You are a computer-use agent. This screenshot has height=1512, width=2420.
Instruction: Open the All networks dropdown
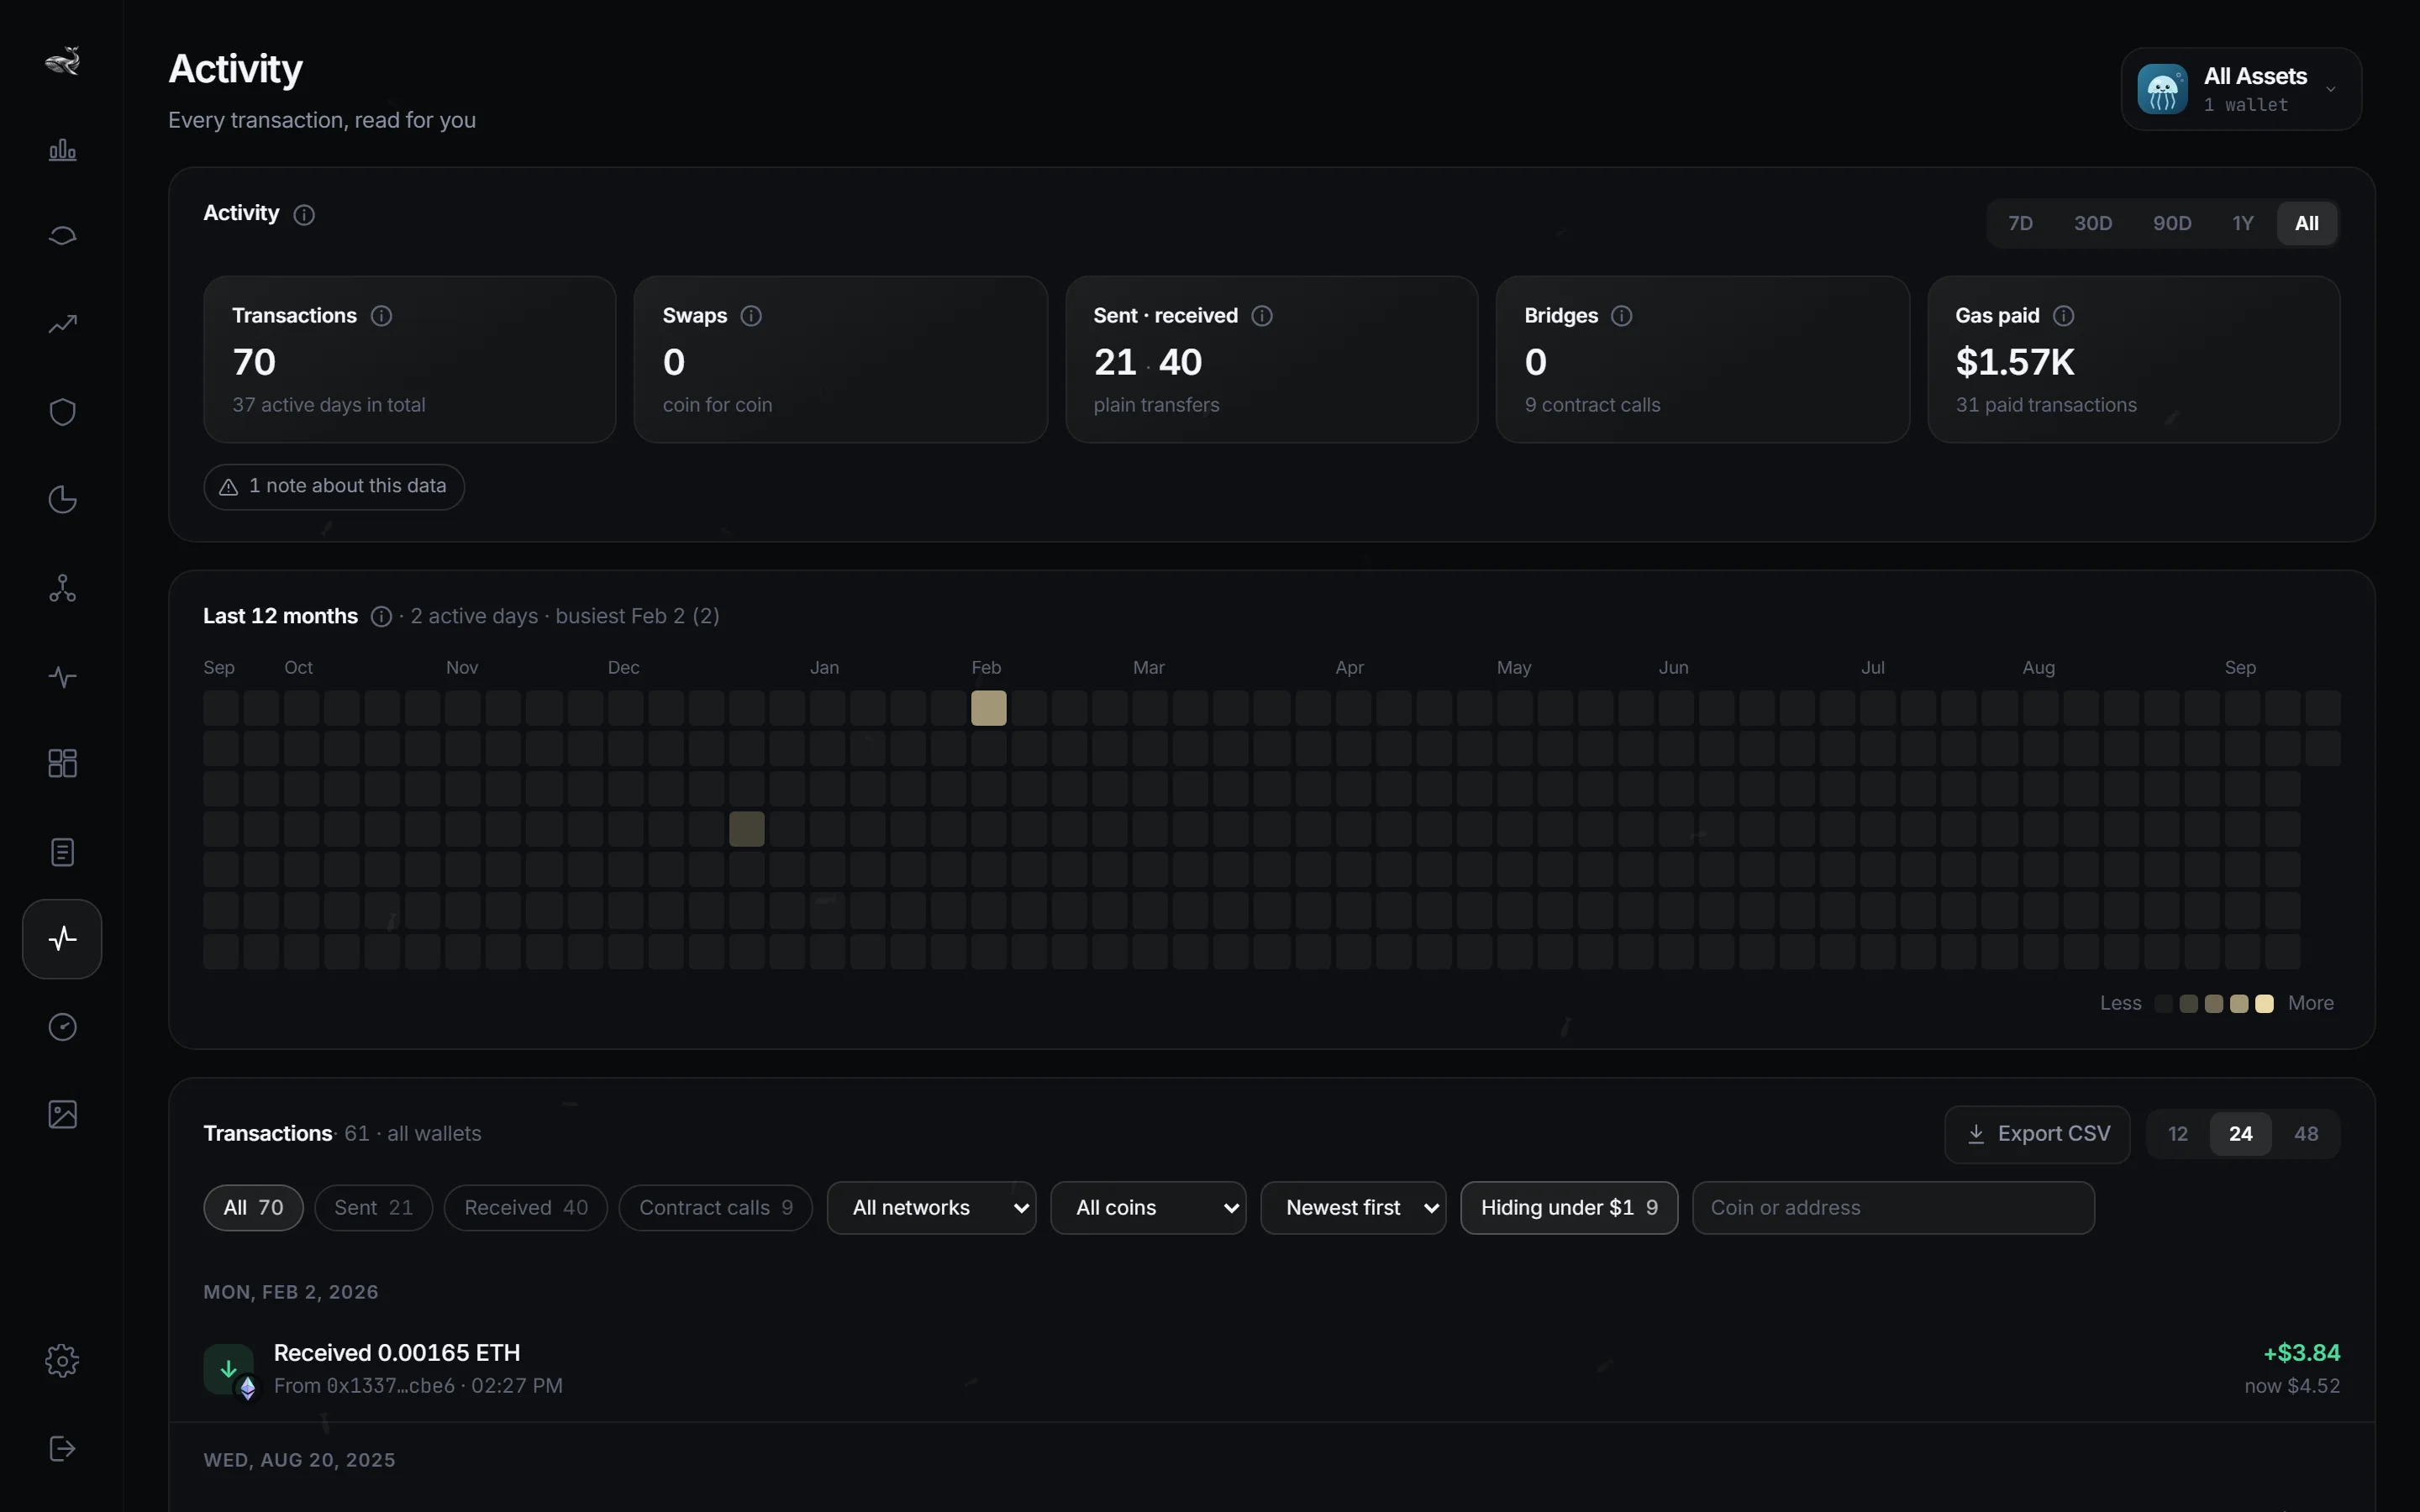[x=931, y=1208]
